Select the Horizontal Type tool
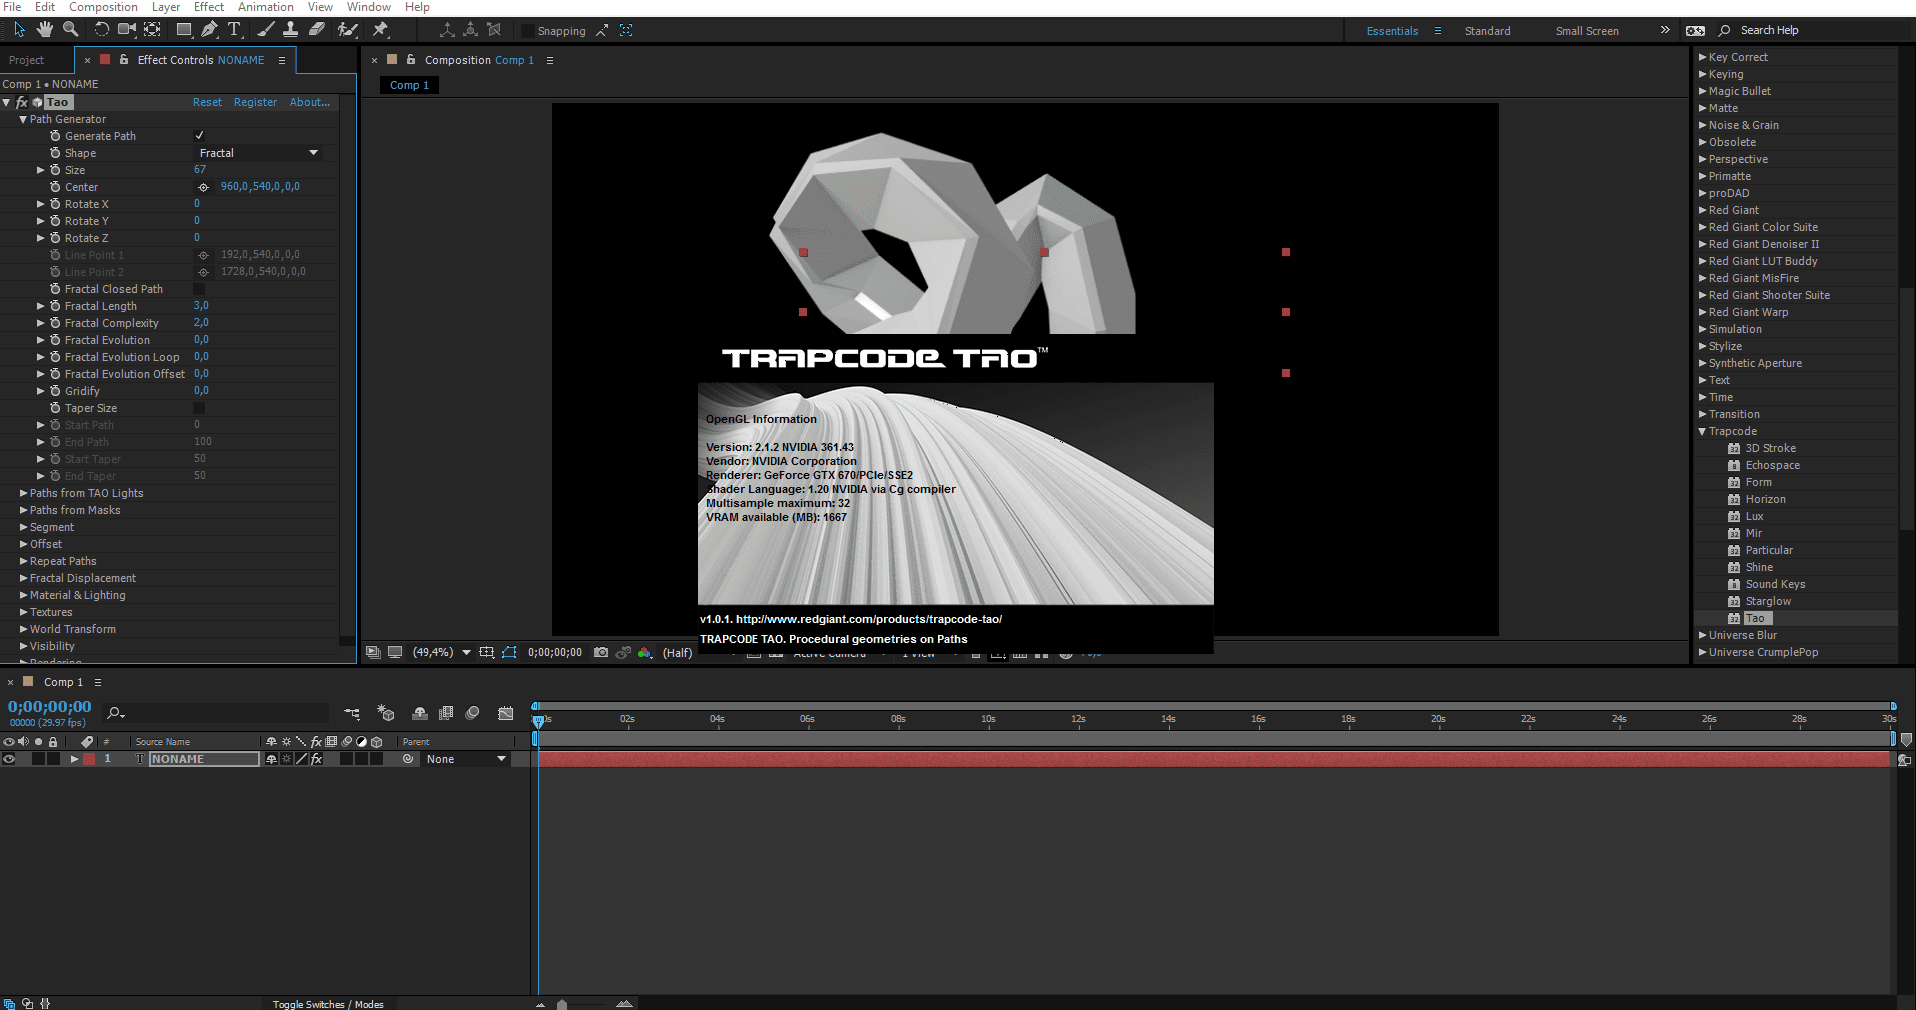The image size is (1916, 1010). pyautogui.click(x=235, y=30)
